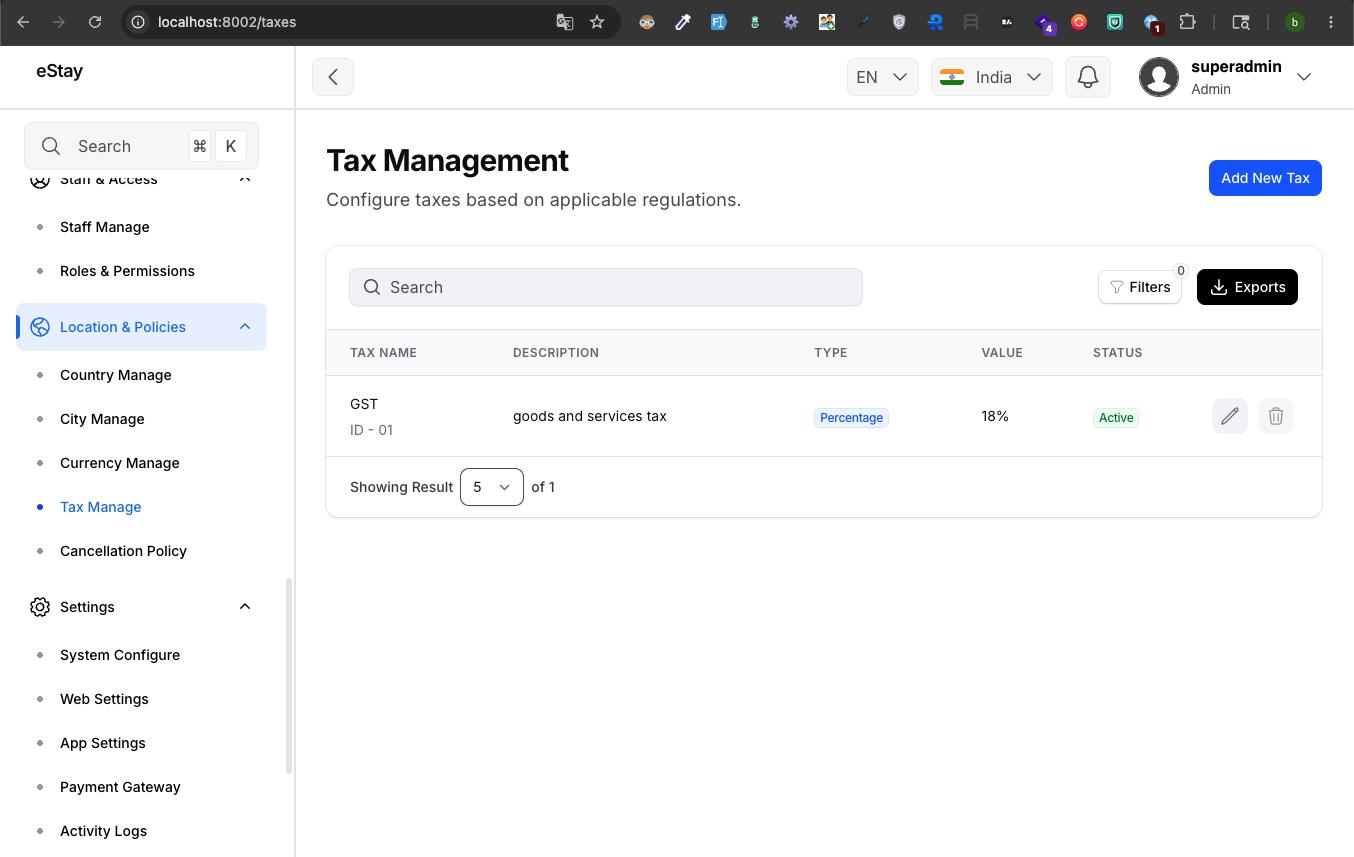1354x857 pixels.
Task: Open Currency Manage
Action: 120,463
